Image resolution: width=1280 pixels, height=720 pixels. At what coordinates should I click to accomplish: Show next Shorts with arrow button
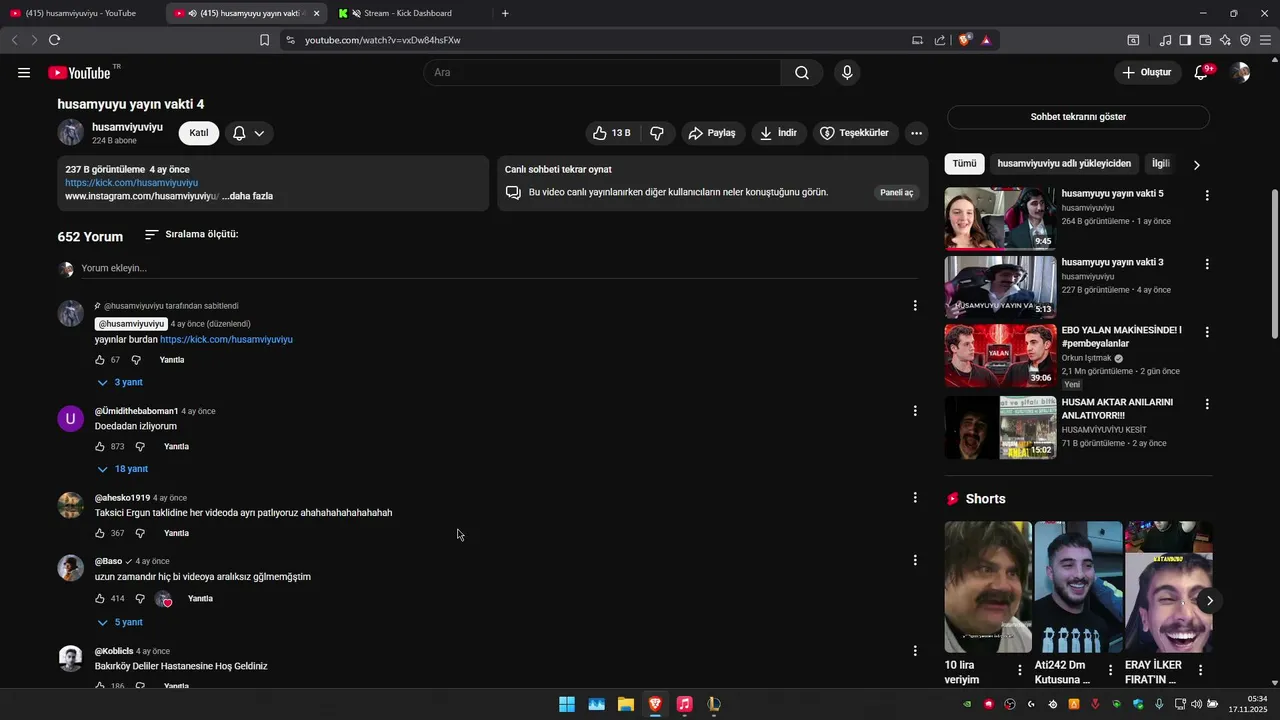click(x=1210, y=601)
